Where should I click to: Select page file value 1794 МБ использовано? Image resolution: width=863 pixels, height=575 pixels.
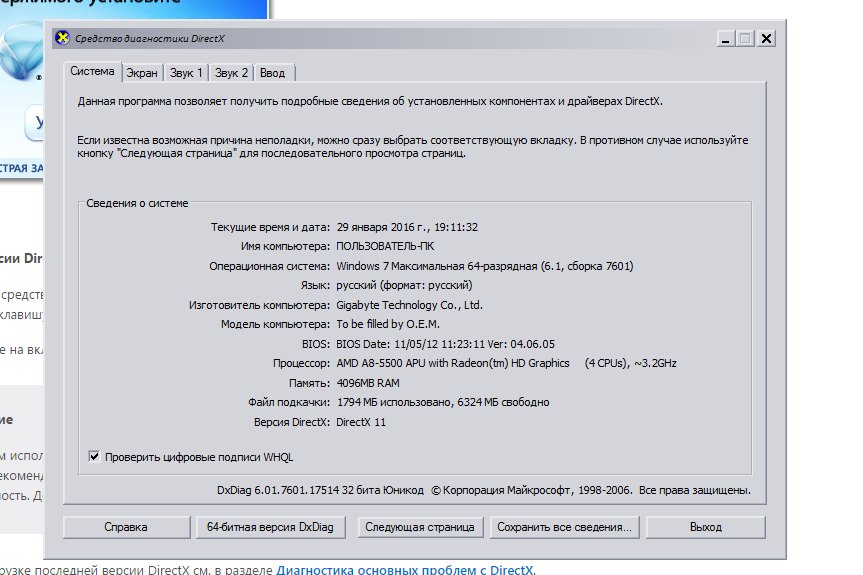click(x=443, y=402)
